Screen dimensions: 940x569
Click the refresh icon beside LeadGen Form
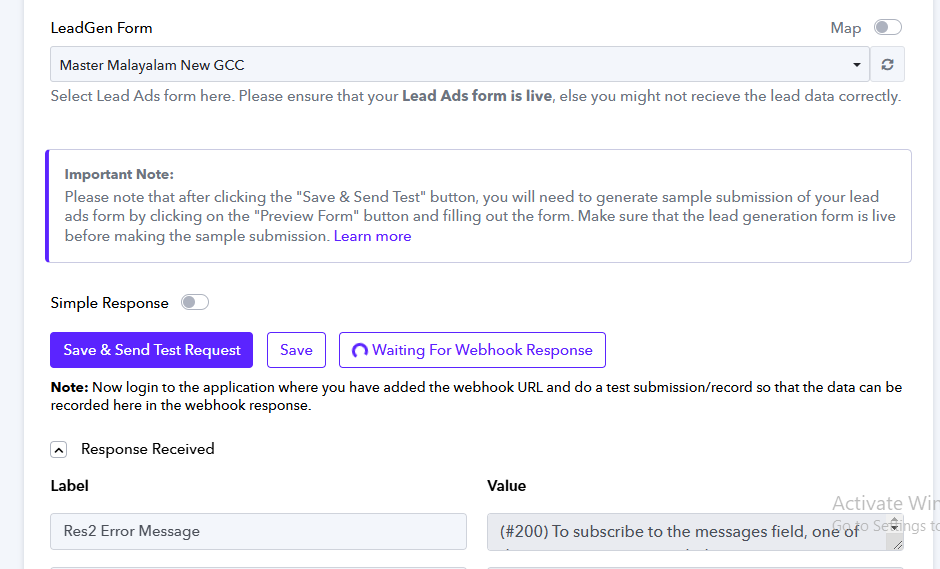(886, 65)
